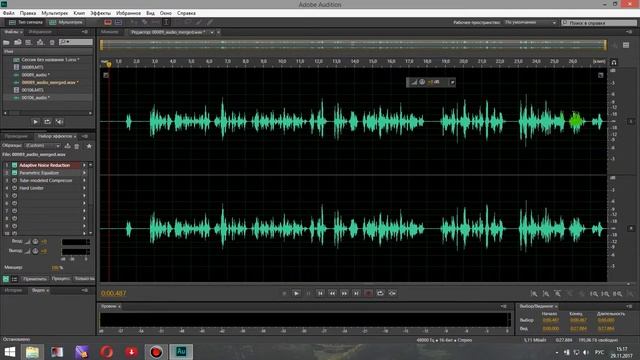640x360 pixels.
Task: Toggle power for Hard Limiter effect
Action: click(x=14, y=188)
